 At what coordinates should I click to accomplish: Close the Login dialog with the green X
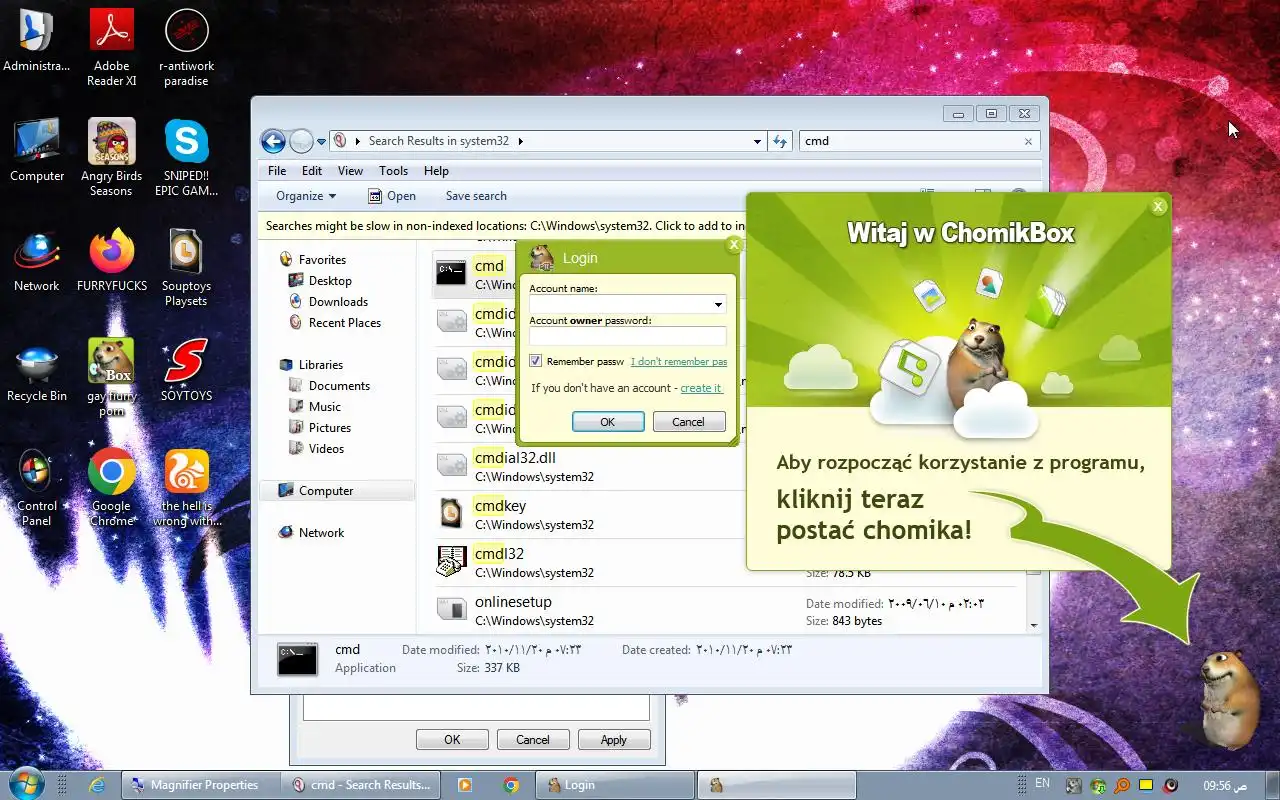point(734,244)
